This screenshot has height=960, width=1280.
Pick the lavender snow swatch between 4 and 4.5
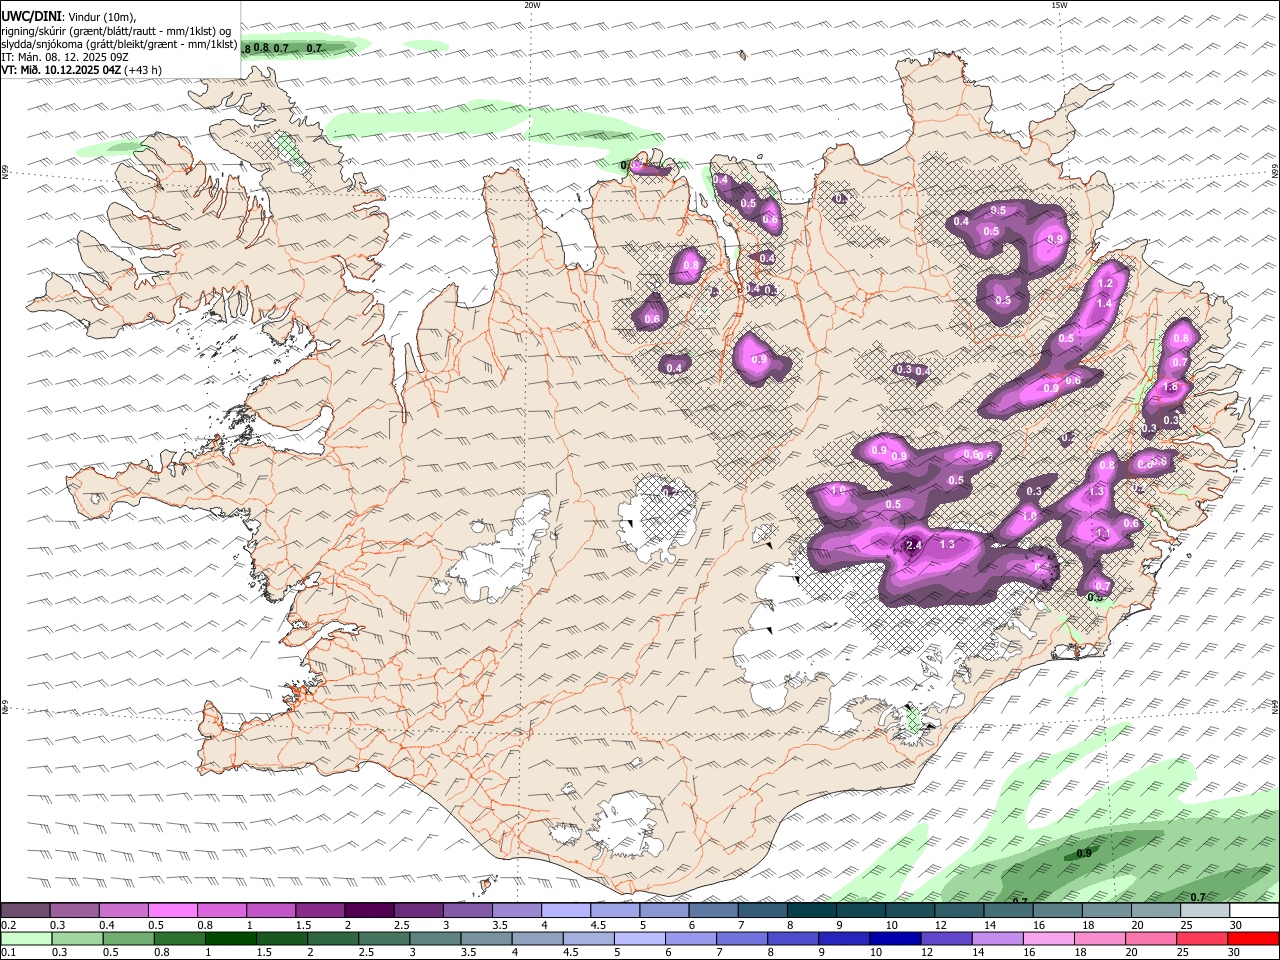coord(565,910)
